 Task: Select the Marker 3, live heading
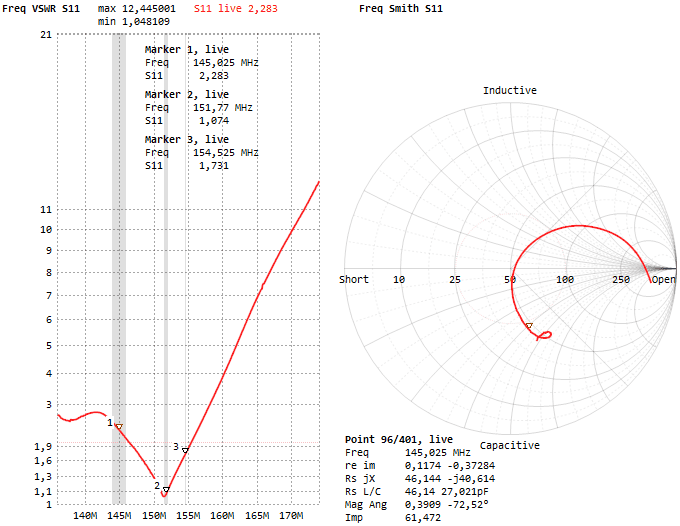pos(187,139)
